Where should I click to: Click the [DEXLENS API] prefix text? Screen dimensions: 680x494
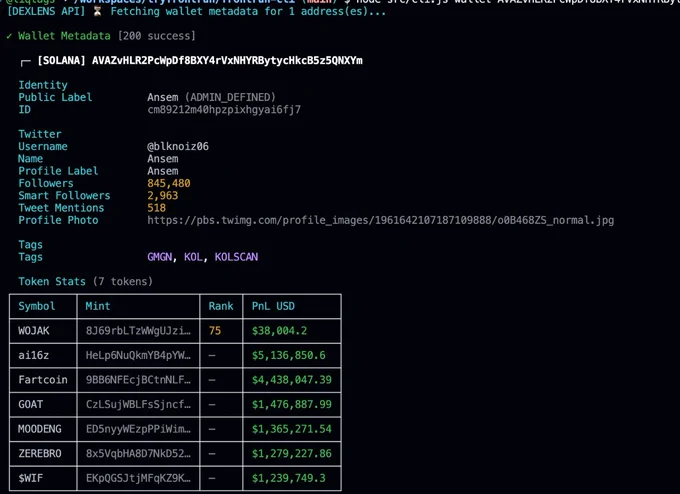pos(46,11)
